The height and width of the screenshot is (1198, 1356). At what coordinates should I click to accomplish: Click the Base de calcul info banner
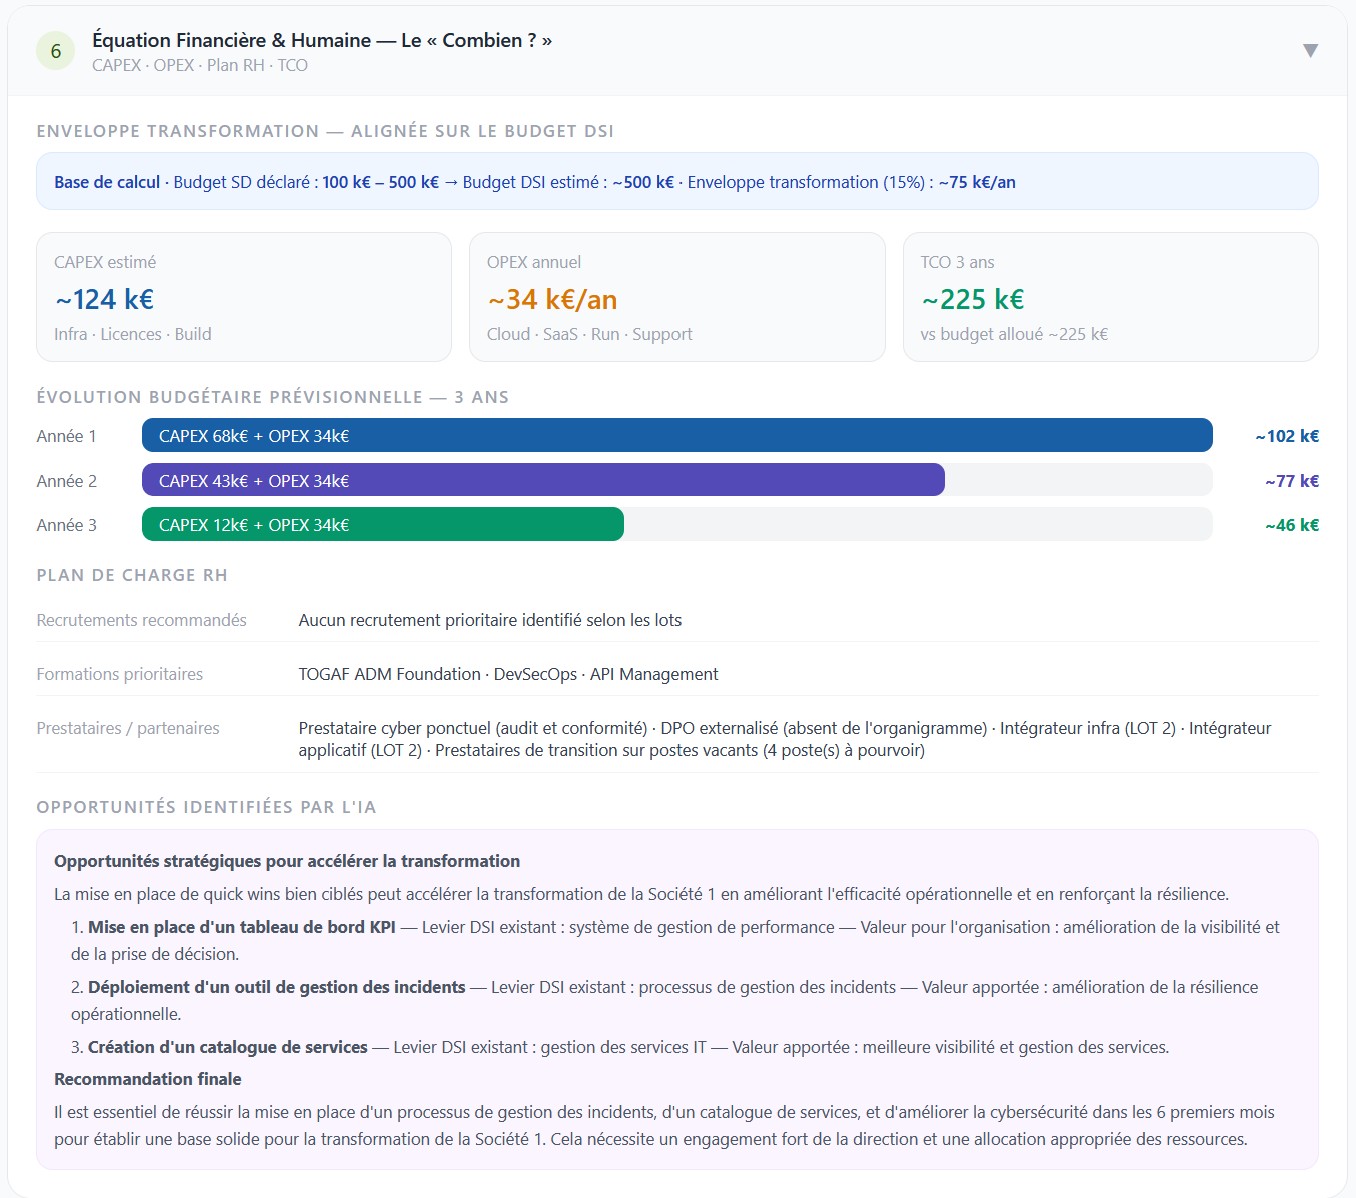[x=677, y=181]
